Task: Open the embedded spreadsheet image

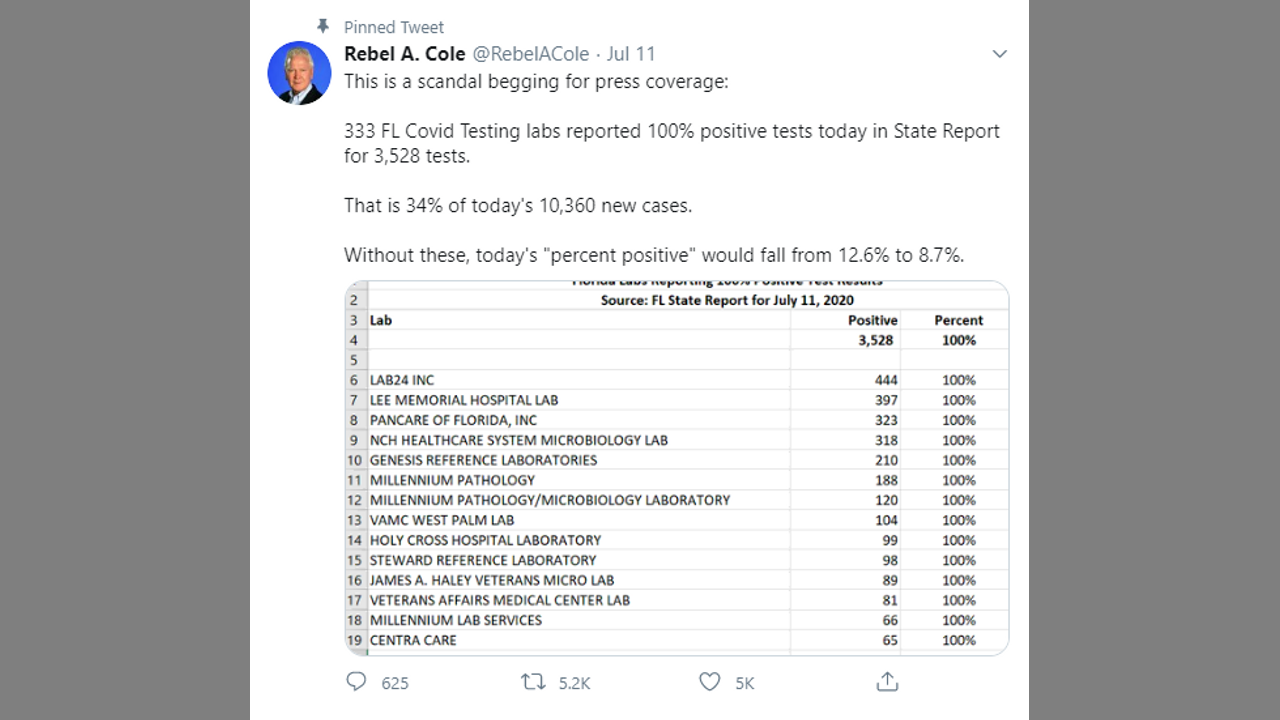Action: [676, 468]
